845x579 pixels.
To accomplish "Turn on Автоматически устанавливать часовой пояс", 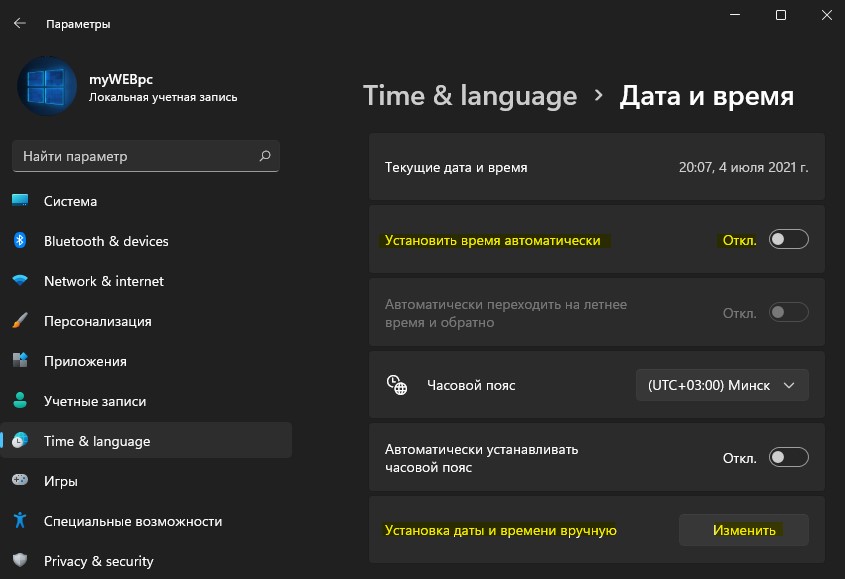I will [788, 458].
